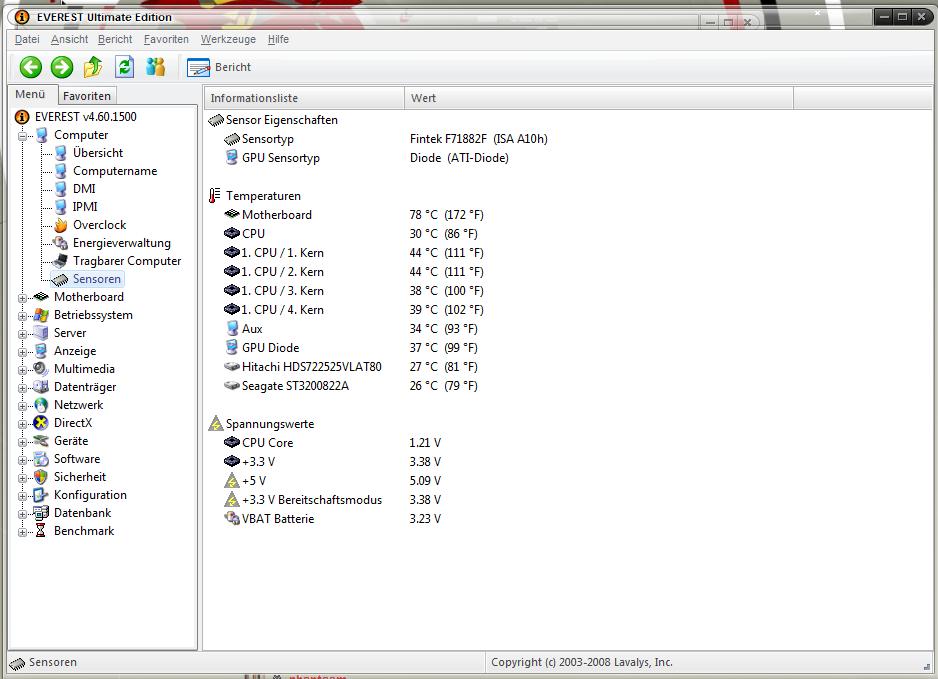Image resolution: width=938 pixels, height=679 pixels.
Task: Select Computername in the tree
Action: 115,171
